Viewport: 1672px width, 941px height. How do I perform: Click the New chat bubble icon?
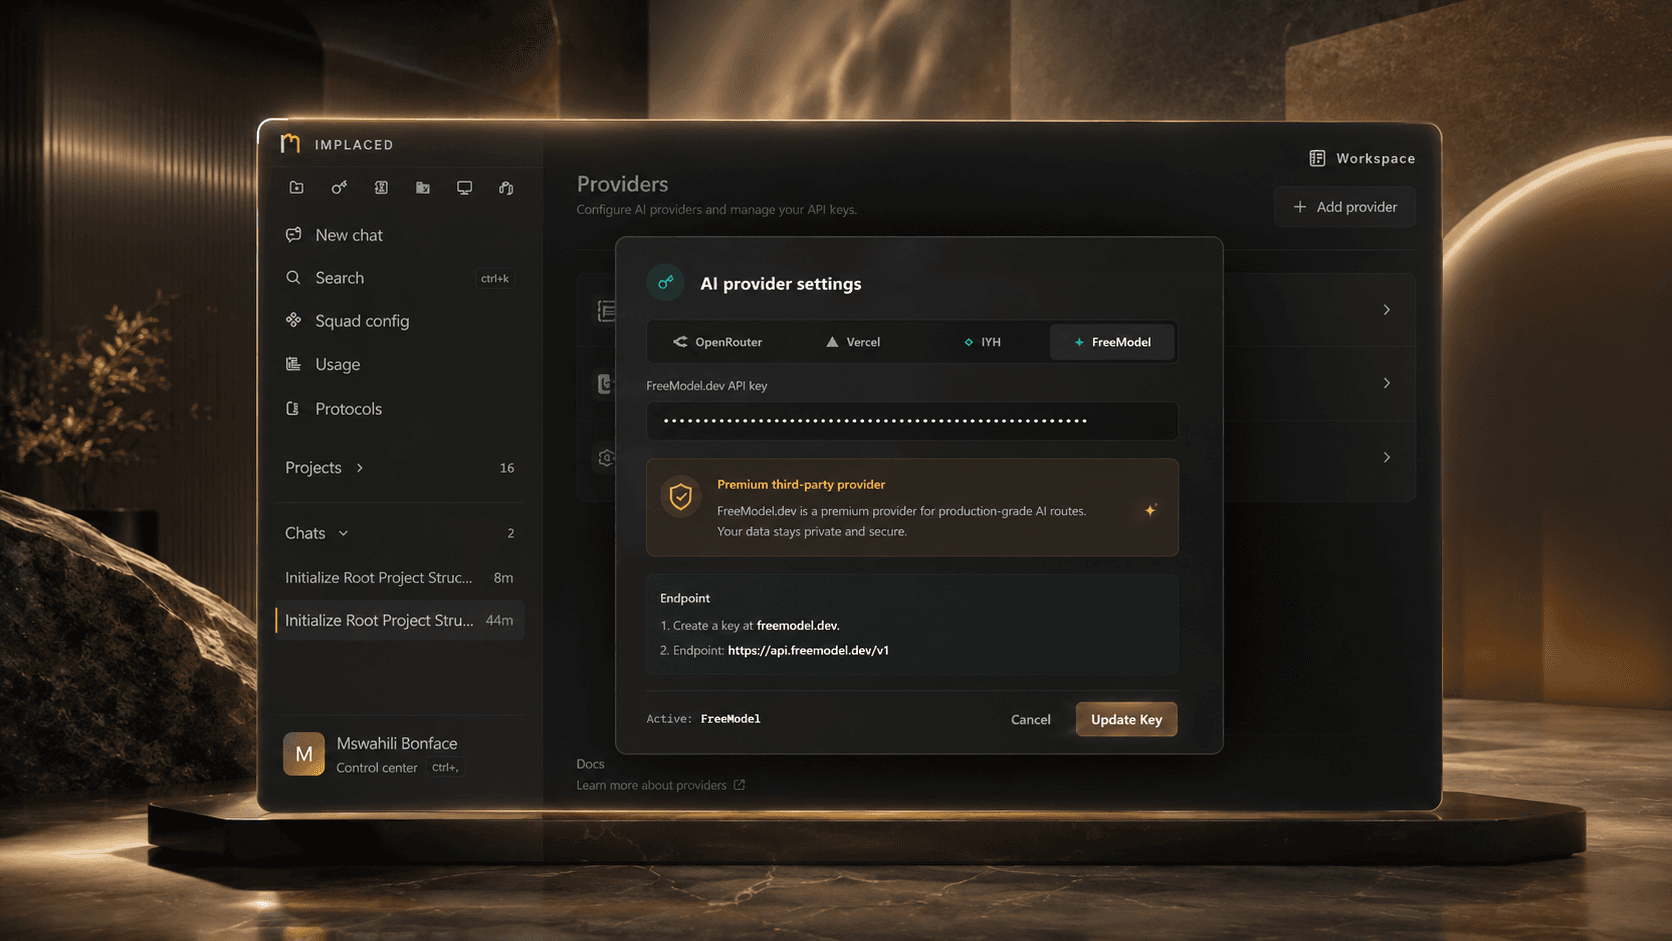[293, 235]
